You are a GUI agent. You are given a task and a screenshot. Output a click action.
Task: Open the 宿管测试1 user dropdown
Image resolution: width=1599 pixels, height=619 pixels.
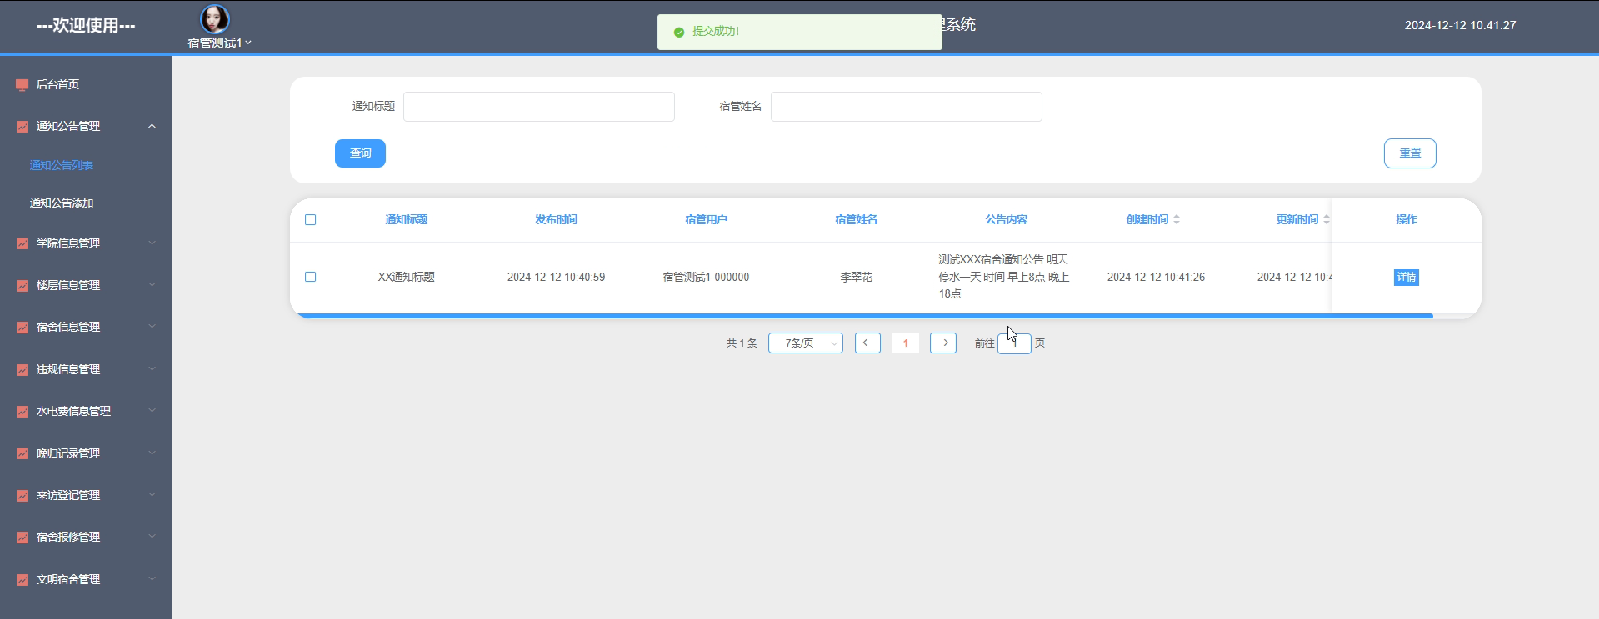(x=220, y=43)
